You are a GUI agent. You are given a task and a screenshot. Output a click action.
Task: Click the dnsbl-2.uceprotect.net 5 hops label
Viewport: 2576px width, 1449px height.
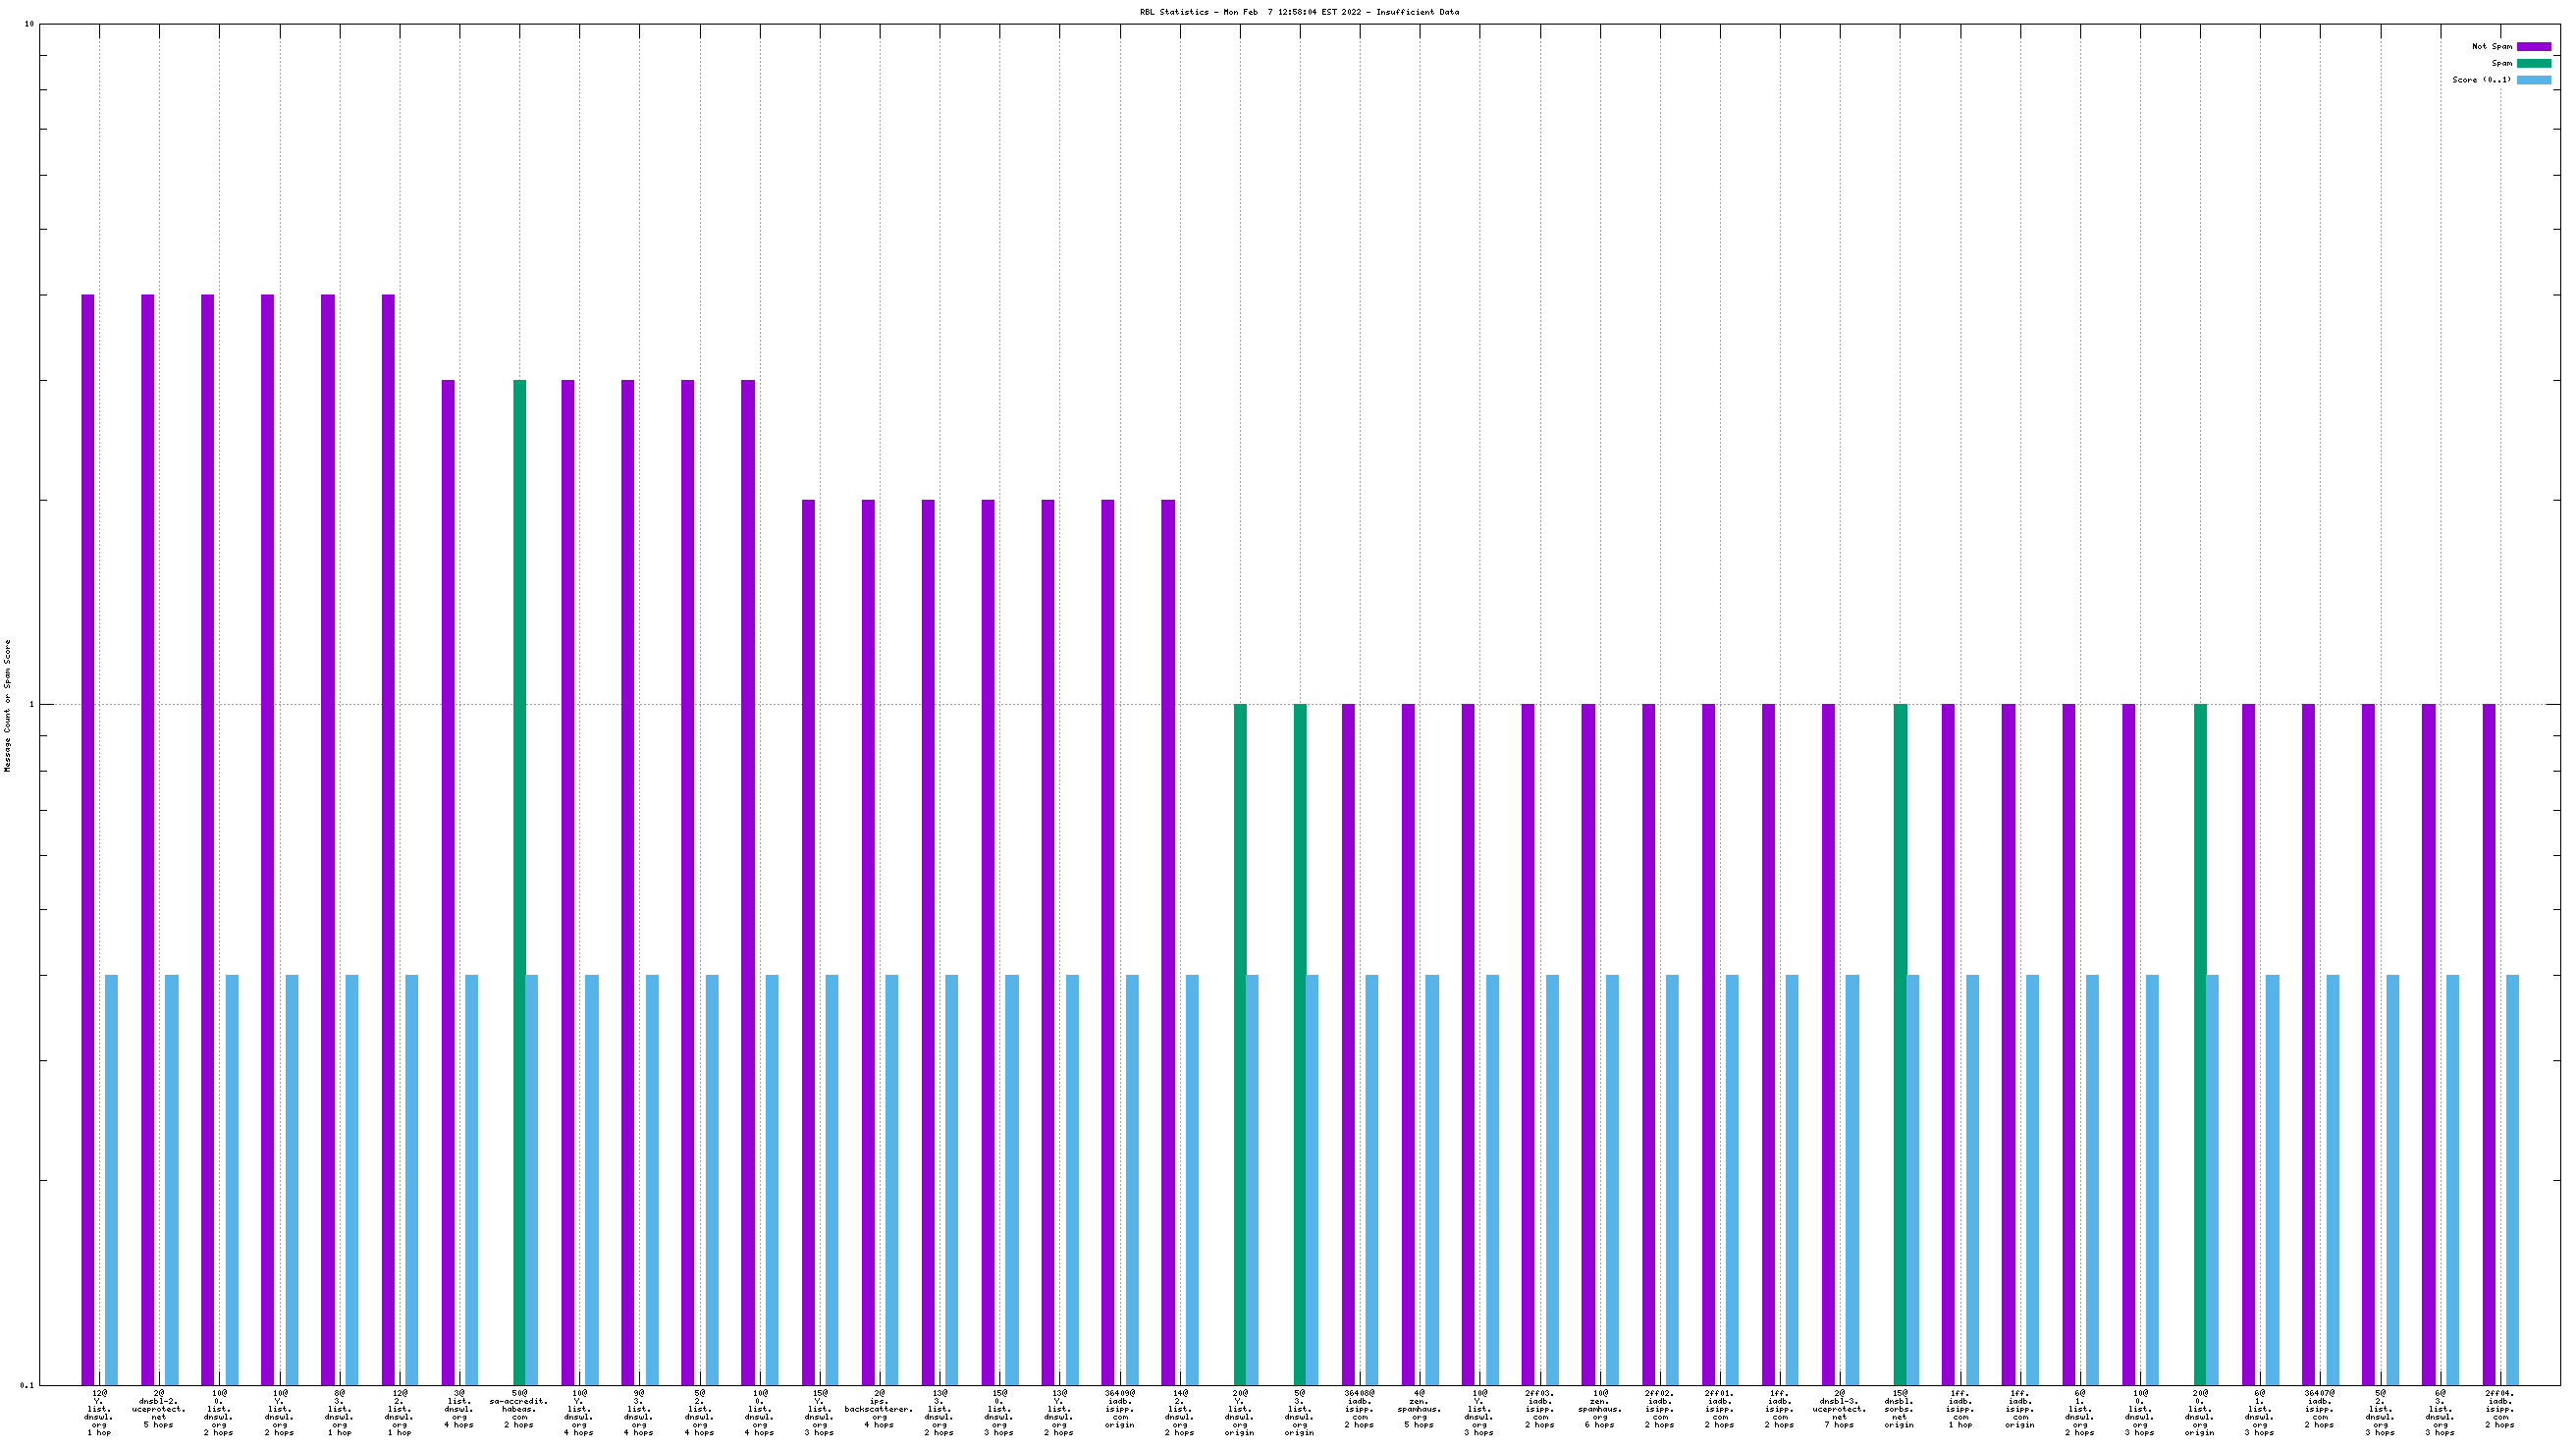click(x=159, y=1409)
